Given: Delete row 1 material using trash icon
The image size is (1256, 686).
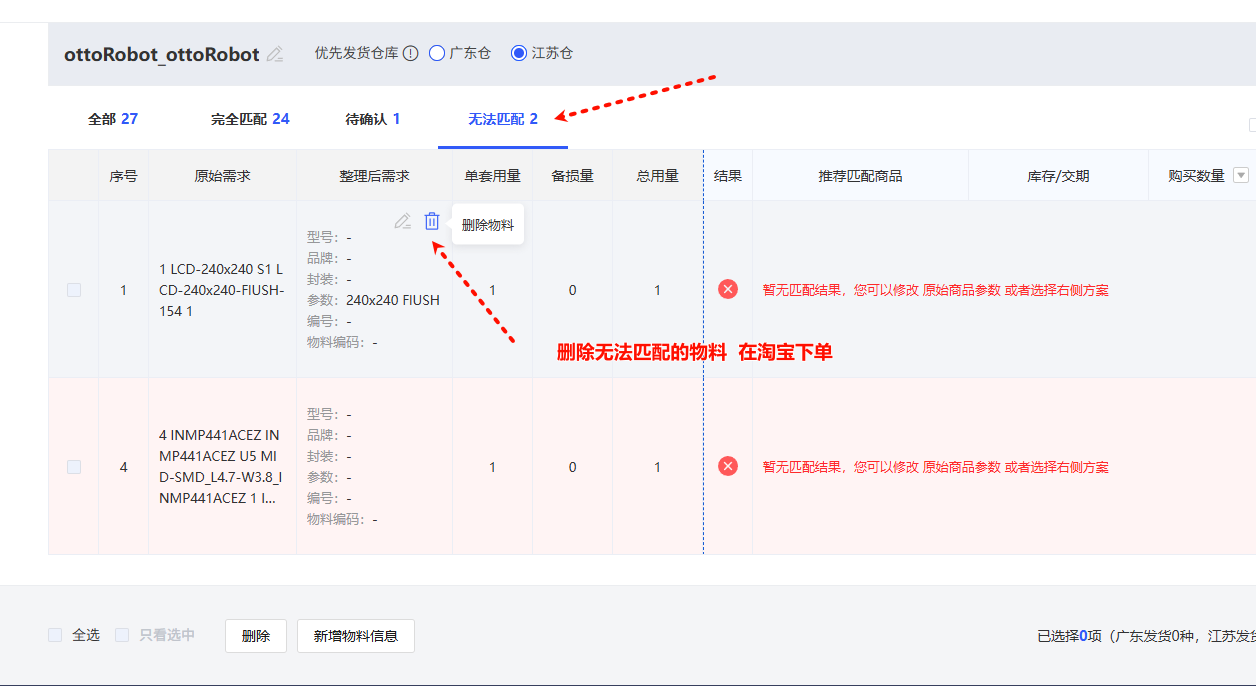Looking at the screenshot, I should click(432, 222).
